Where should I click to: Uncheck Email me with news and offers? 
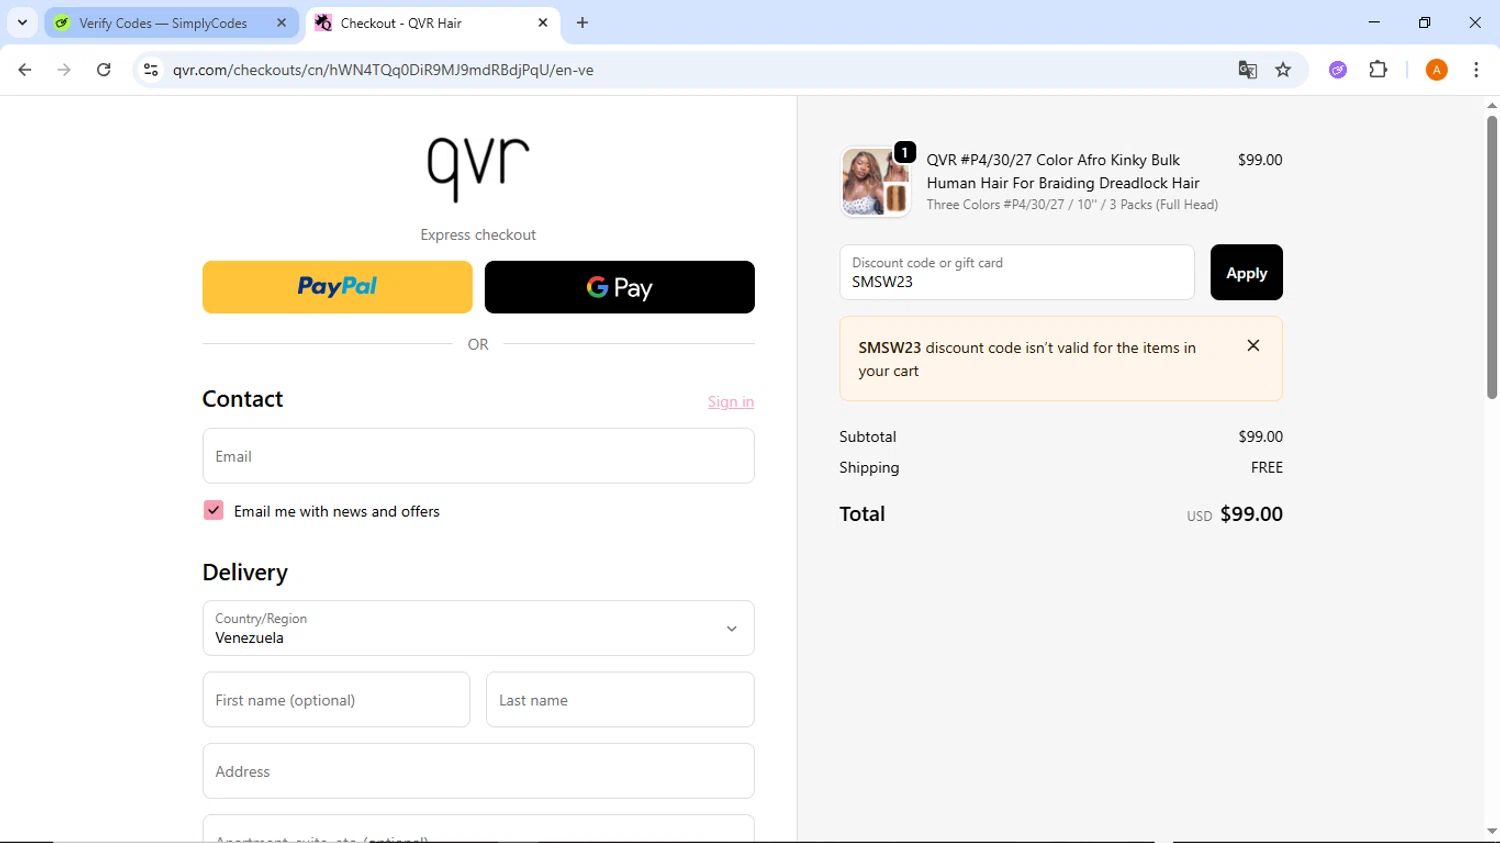tap(213, 511)
